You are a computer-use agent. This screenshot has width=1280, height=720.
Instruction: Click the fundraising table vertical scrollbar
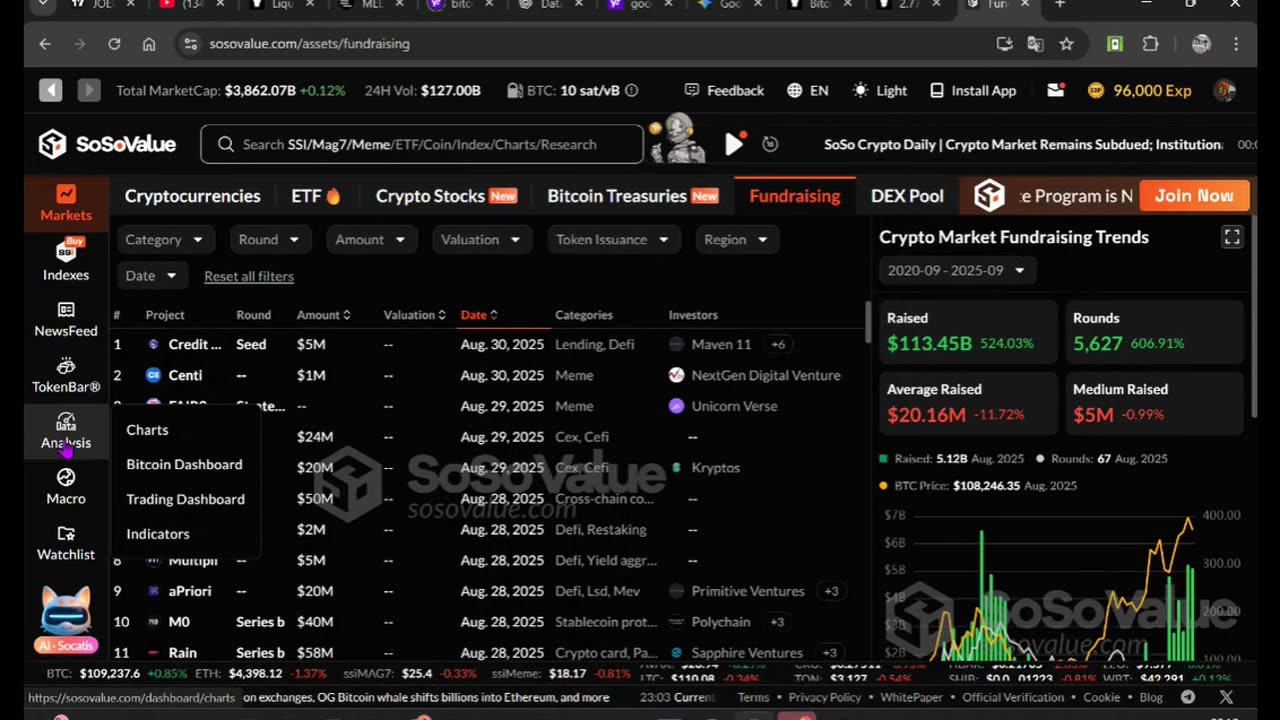pos(866,320)
